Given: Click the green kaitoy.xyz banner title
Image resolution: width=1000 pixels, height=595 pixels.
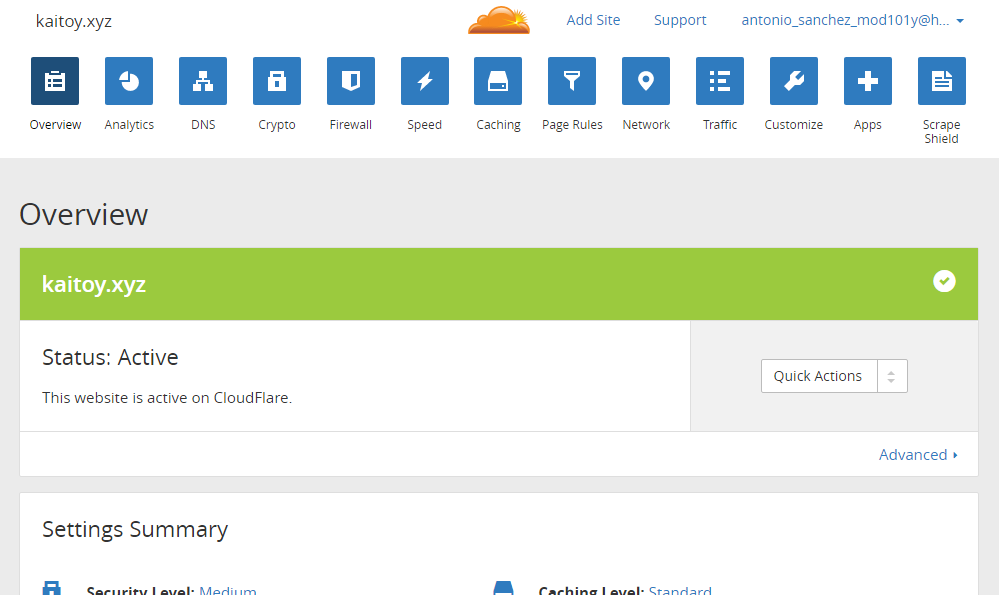Looking at the screenshot, I should pyautogui.click(x=94, y=284).
